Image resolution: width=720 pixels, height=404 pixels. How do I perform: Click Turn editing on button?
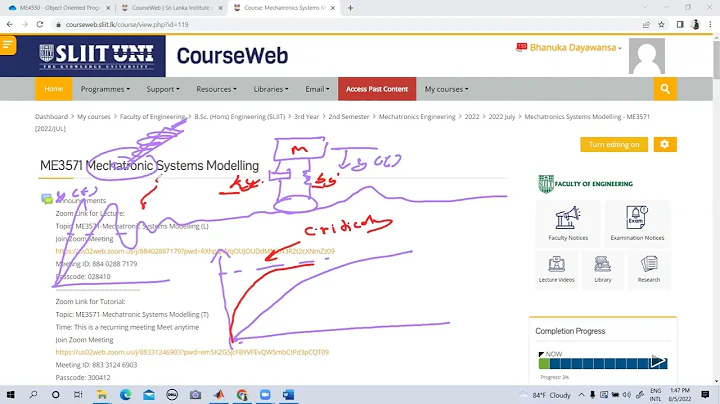tap(614, 144)
